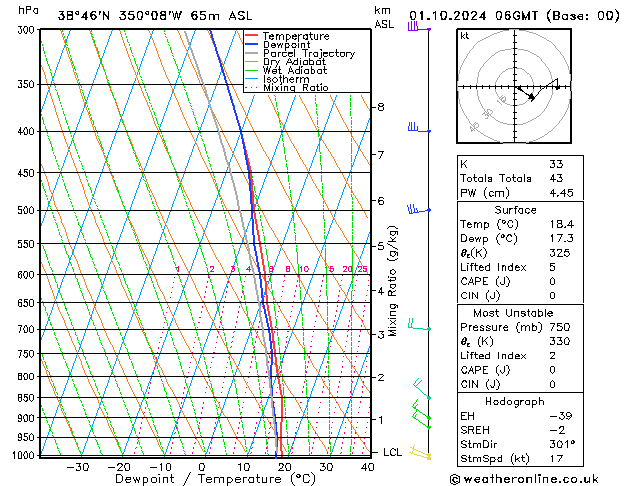Click the pink dotted Mixing Ratio legend line
This screenshot has width=629, height=486.
pyautogui.click(x=252, y=88)
